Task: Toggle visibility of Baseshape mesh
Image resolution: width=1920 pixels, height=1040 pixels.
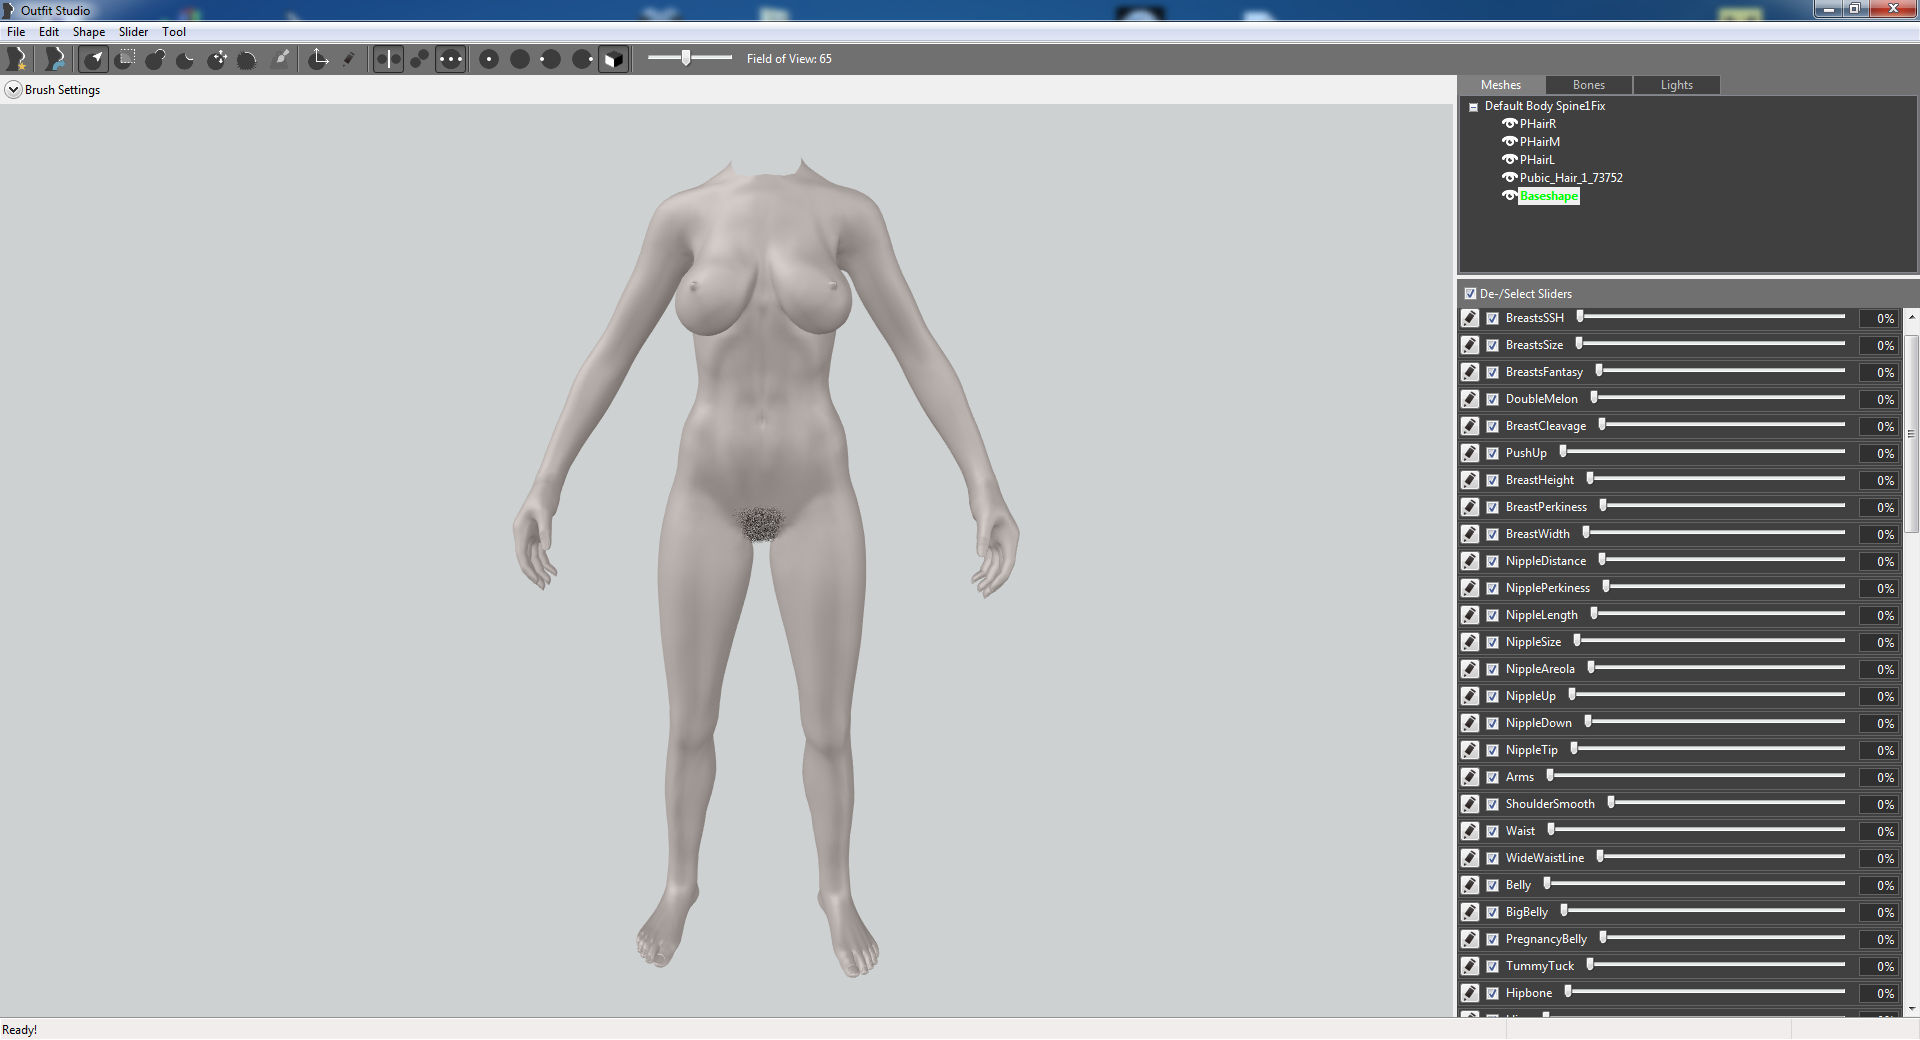Action: 1510,196
